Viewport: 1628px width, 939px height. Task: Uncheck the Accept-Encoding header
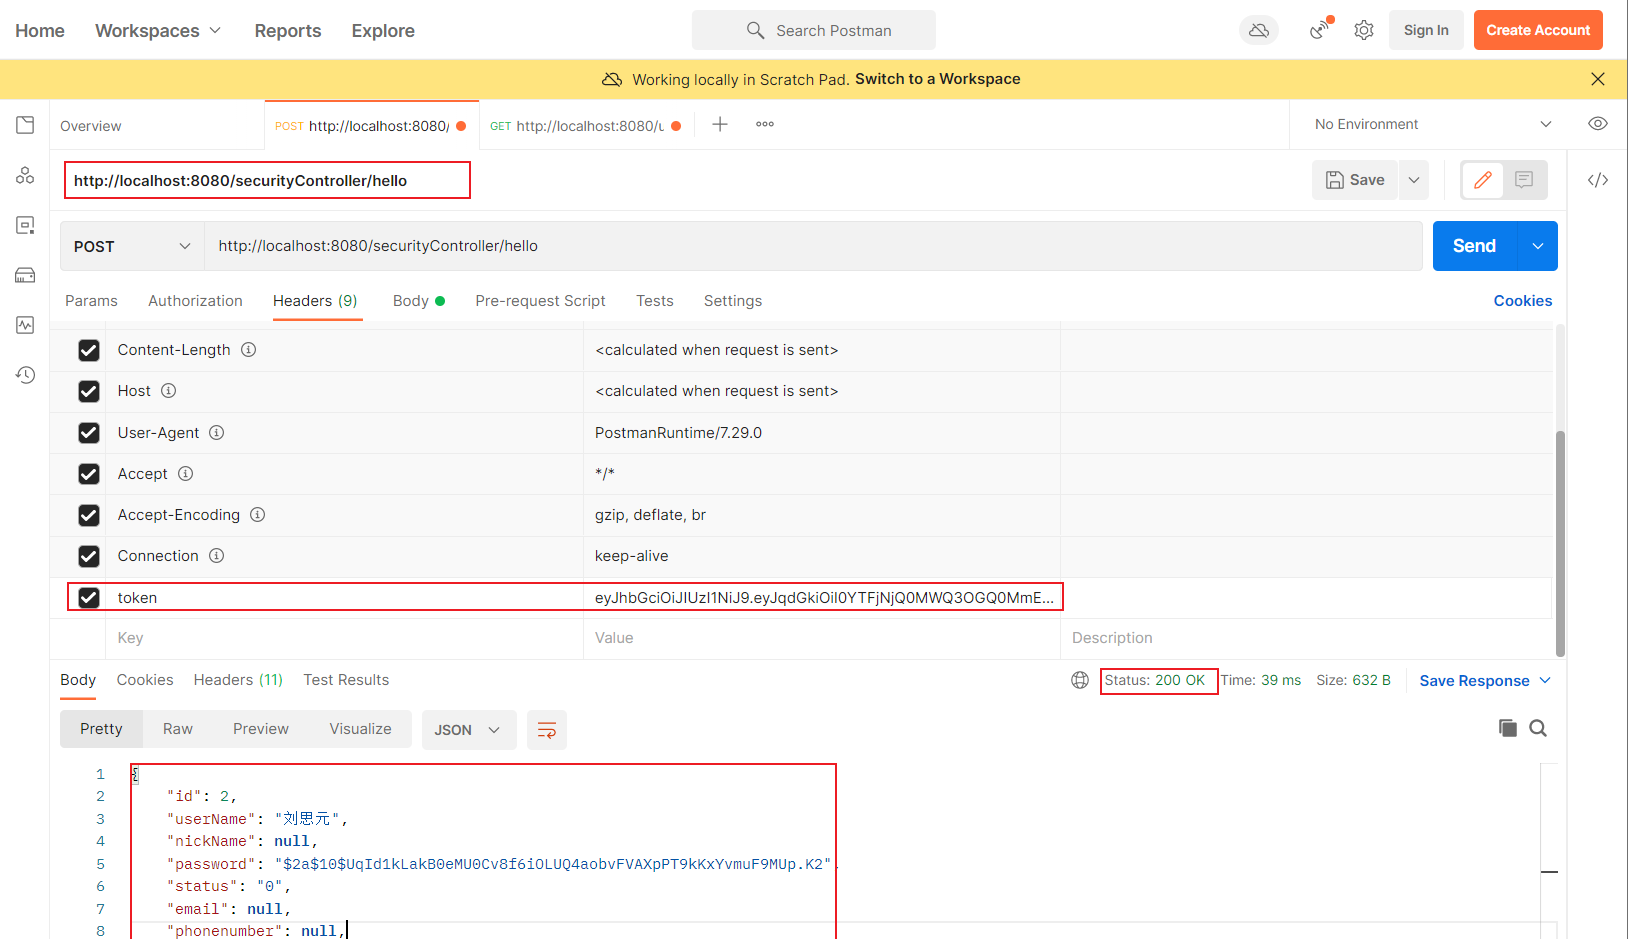89,515
